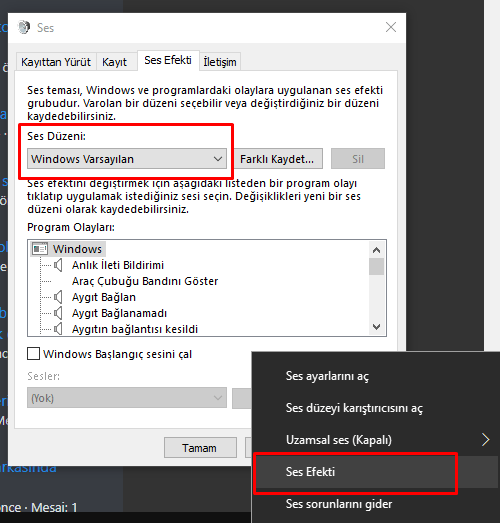Screen dimensions: 500x523
Task: Open the Ses Düzeni dropdown
Action: click(x=127, y=159)
